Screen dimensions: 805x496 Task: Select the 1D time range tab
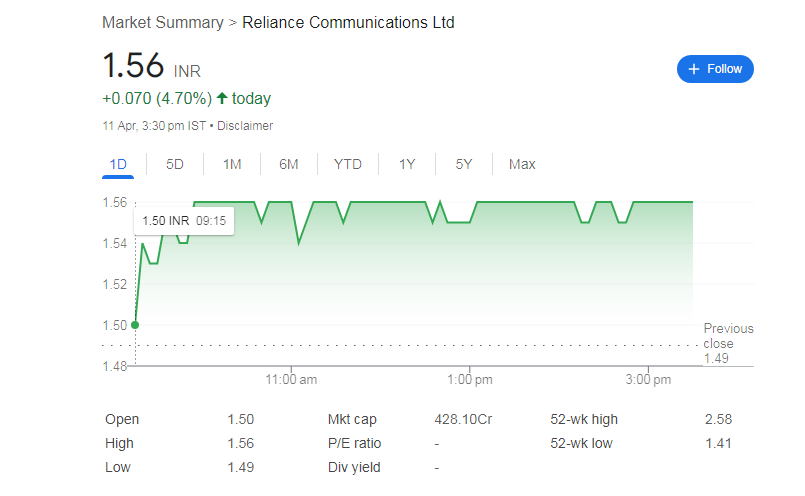point(118,164)
